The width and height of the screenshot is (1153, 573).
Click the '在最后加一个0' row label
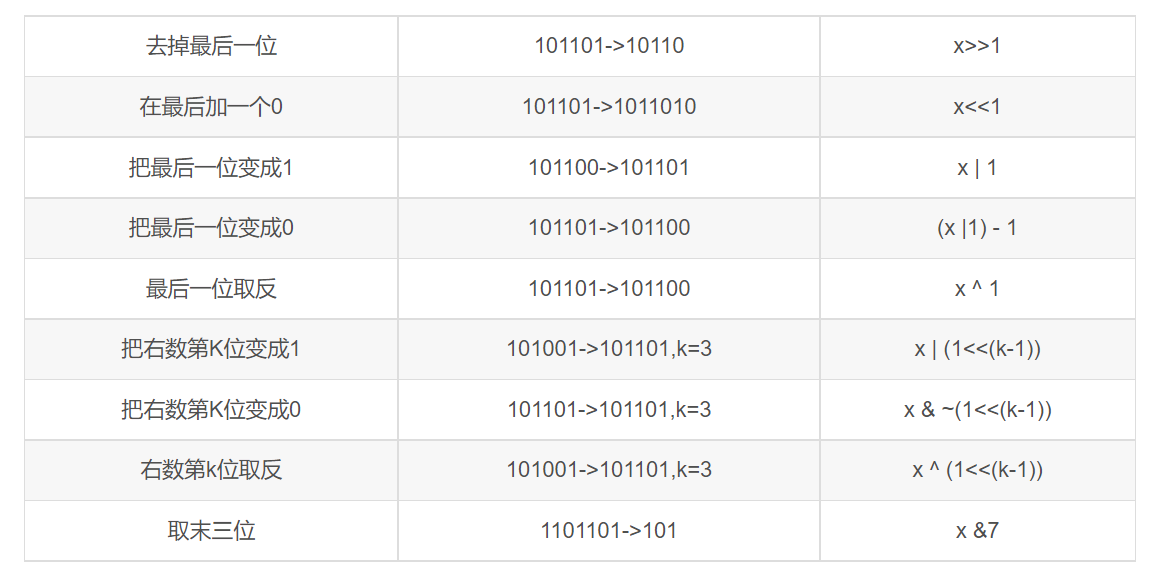click(x=211, y=107)
